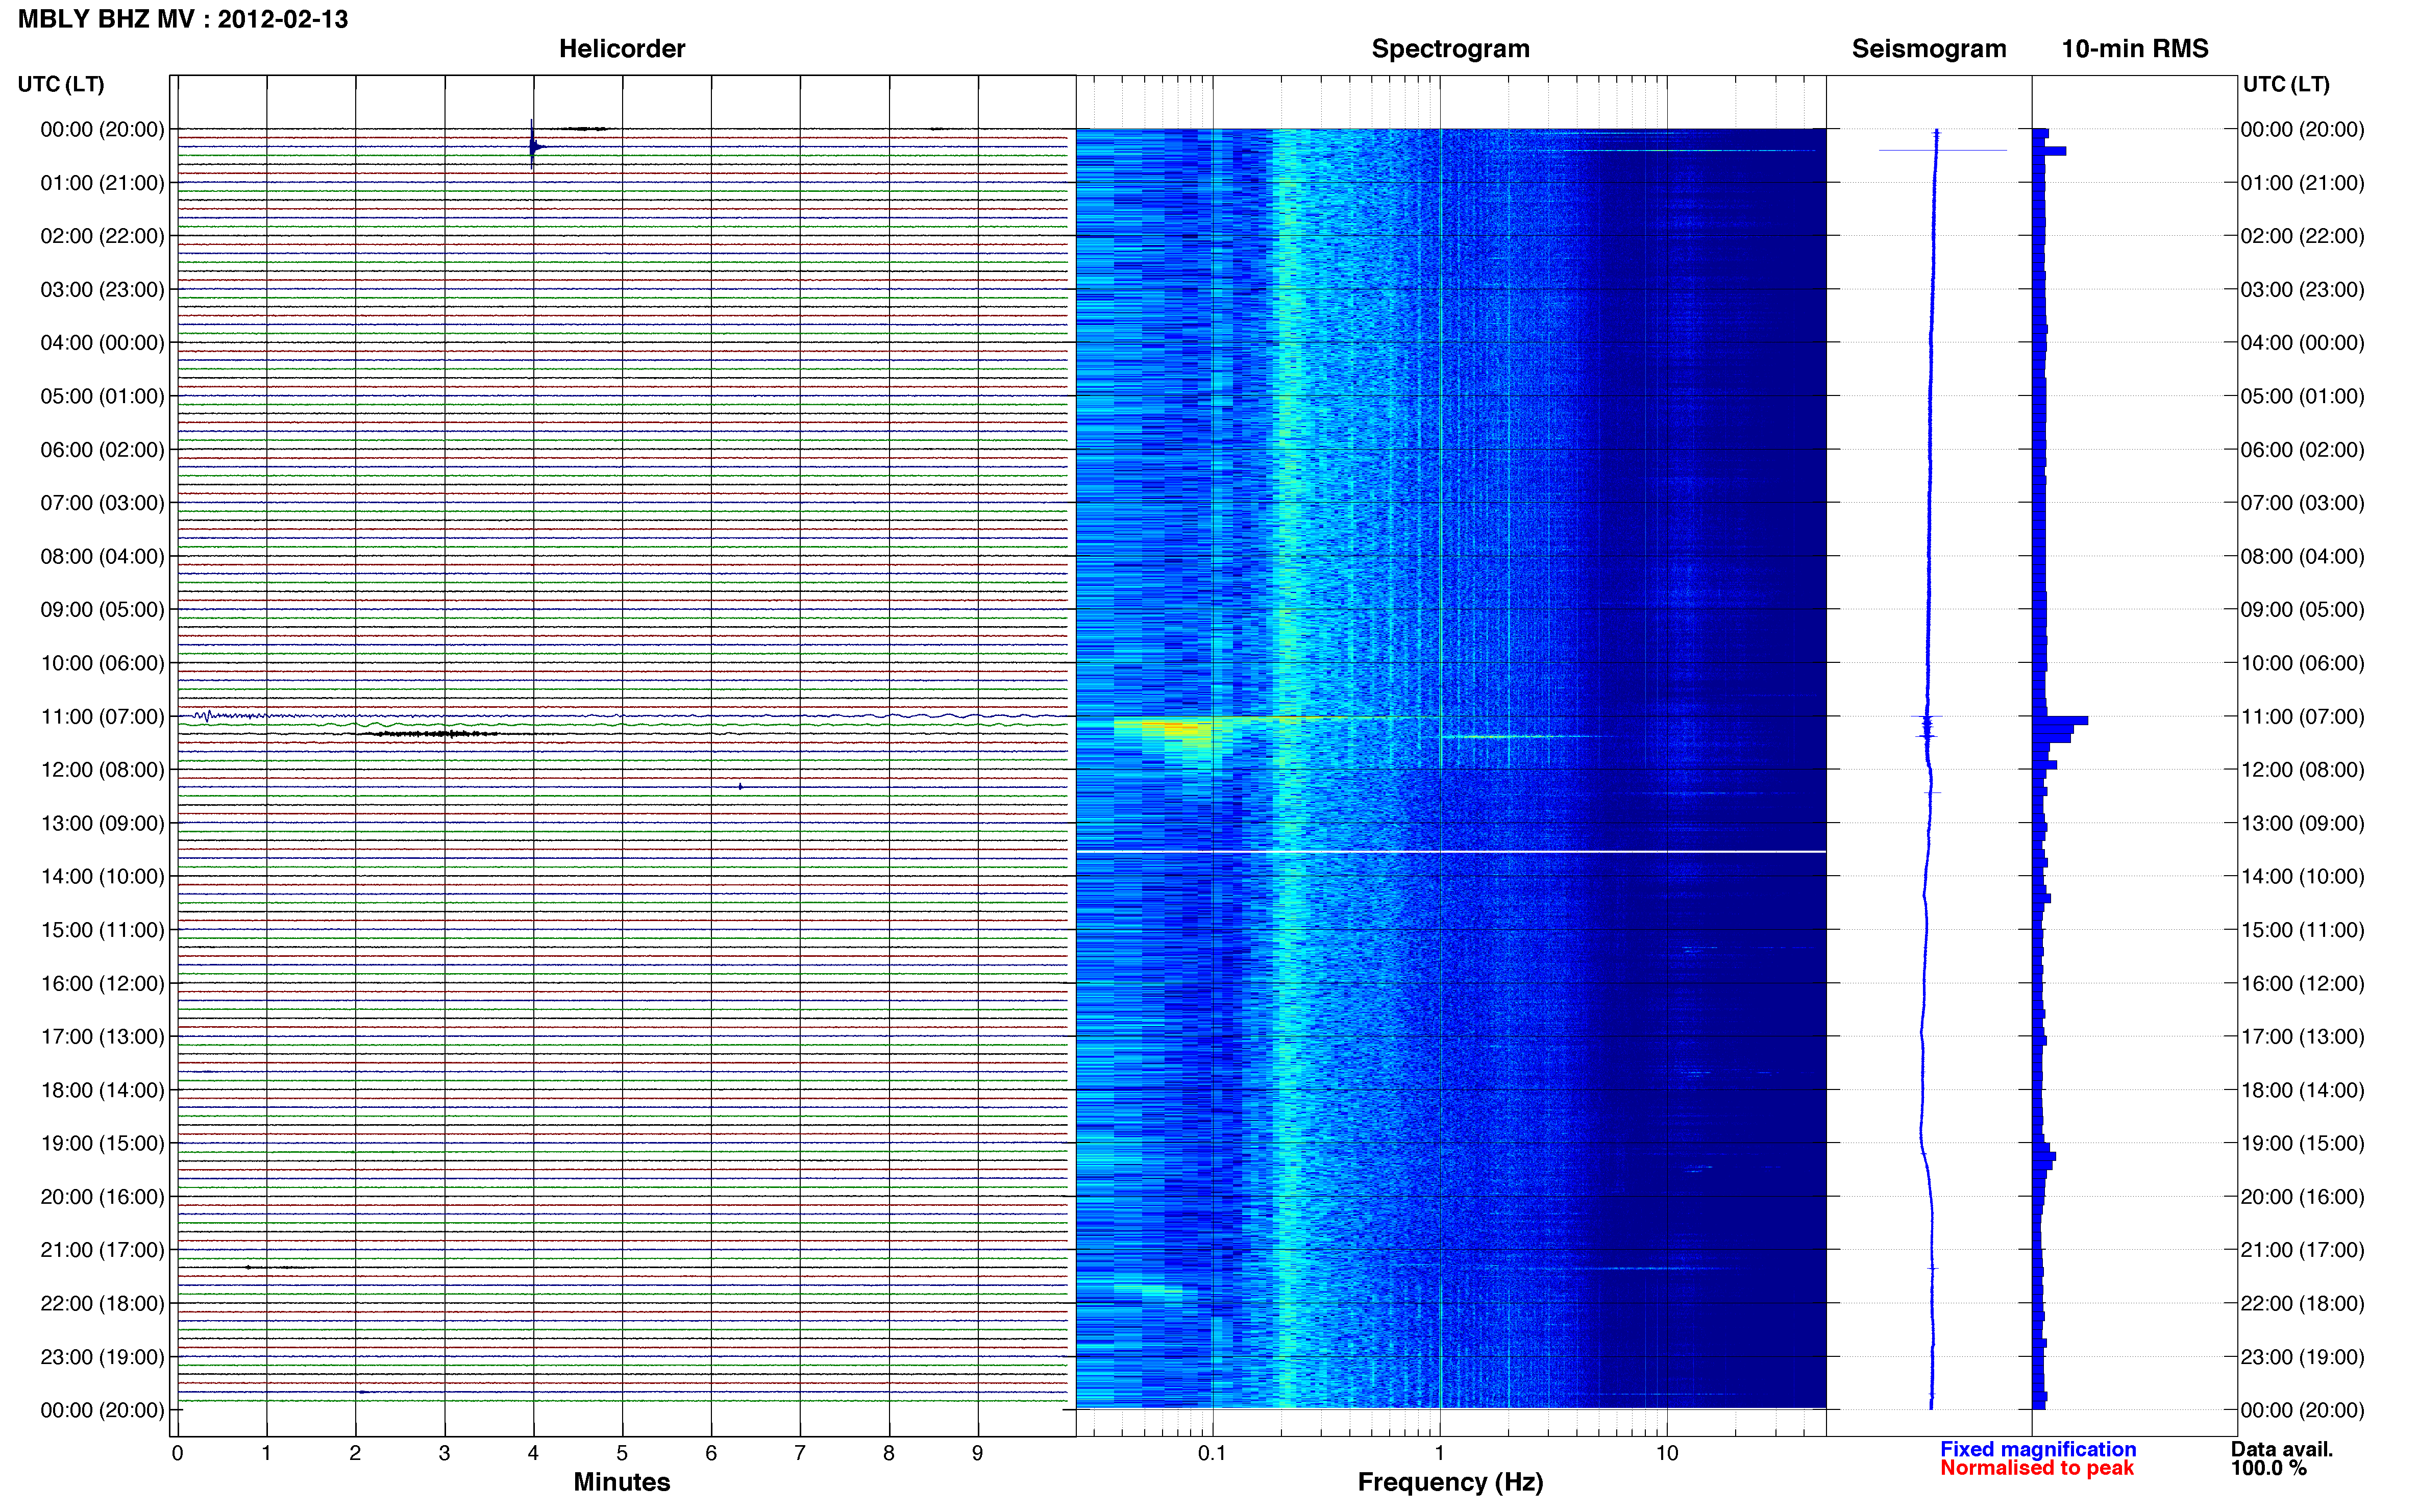The image size is (2419, 1512).
Task: Click the left '01:00 (21:00)' time label
Action: click(x=102, y=183)
